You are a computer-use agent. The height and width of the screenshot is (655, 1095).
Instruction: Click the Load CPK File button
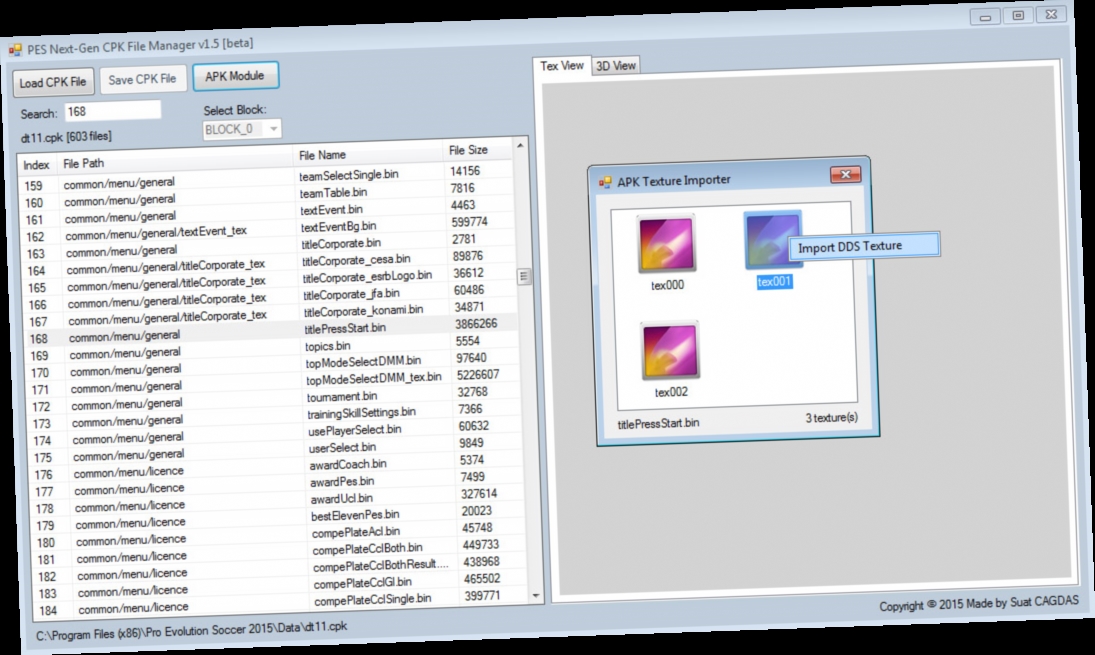point(51,82)
